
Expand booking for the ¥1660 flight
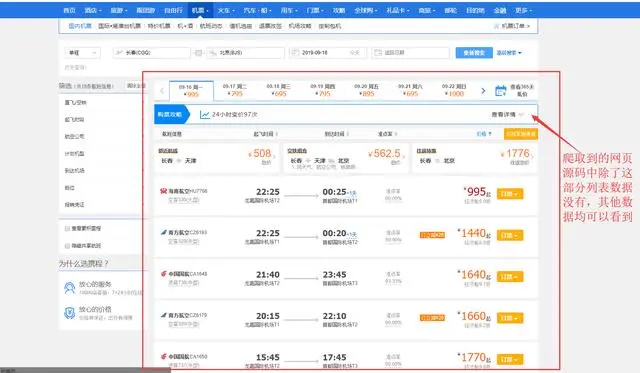coord(510,318)
